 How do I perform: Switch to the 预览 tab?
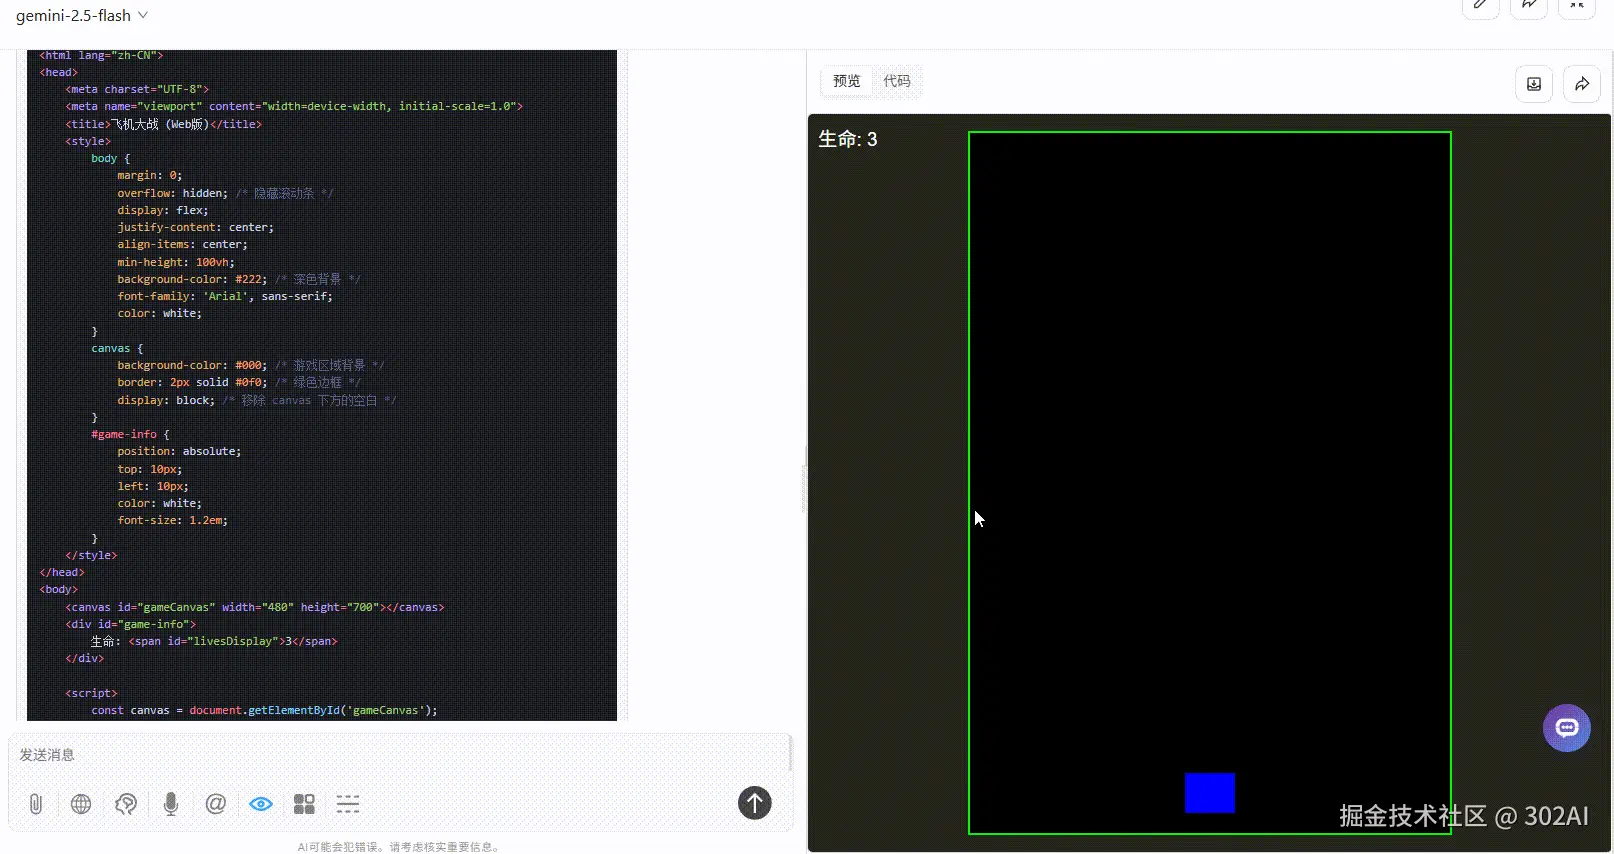[x=846, y=81]
